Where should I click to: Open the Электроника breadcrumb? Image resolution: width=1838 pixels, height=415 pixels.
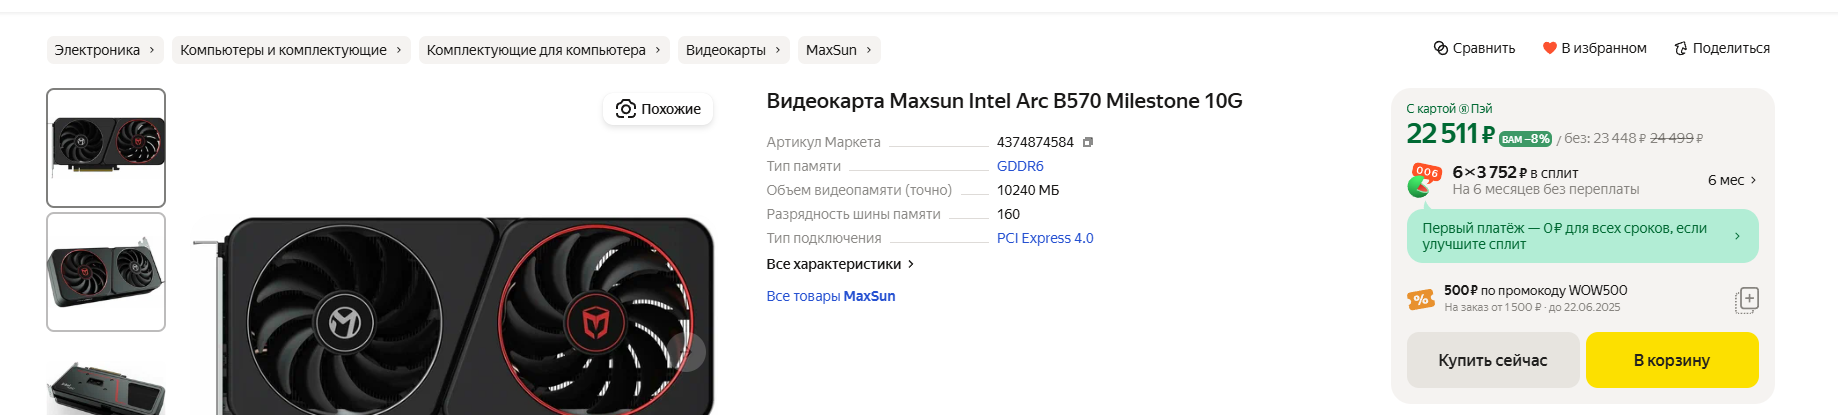pyautogui.click(x=104, y=50)
